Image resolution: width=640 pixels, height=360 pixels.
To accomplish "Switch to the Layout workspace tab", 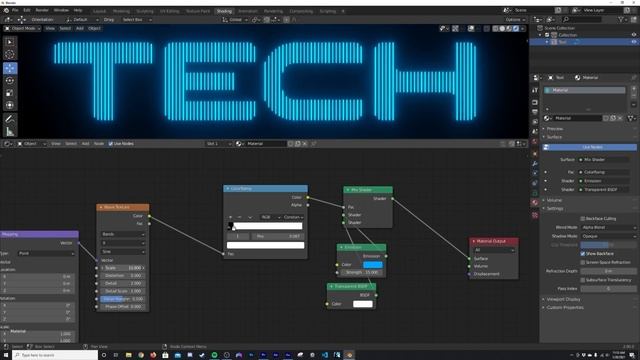I will pos(99,11).
